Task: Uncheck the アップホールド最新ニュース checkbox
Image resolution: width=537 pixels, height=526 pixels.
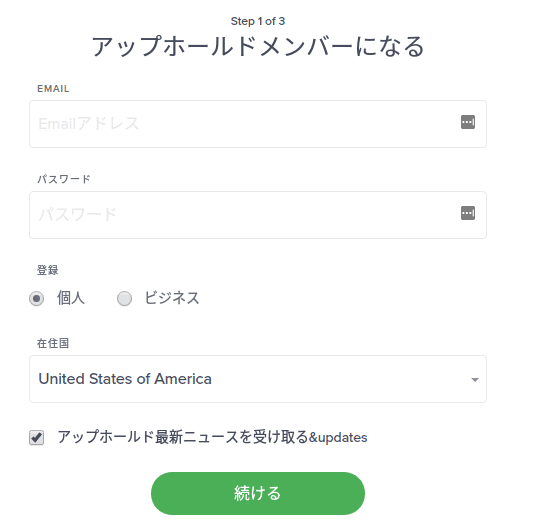Action: tap(37, 438)
